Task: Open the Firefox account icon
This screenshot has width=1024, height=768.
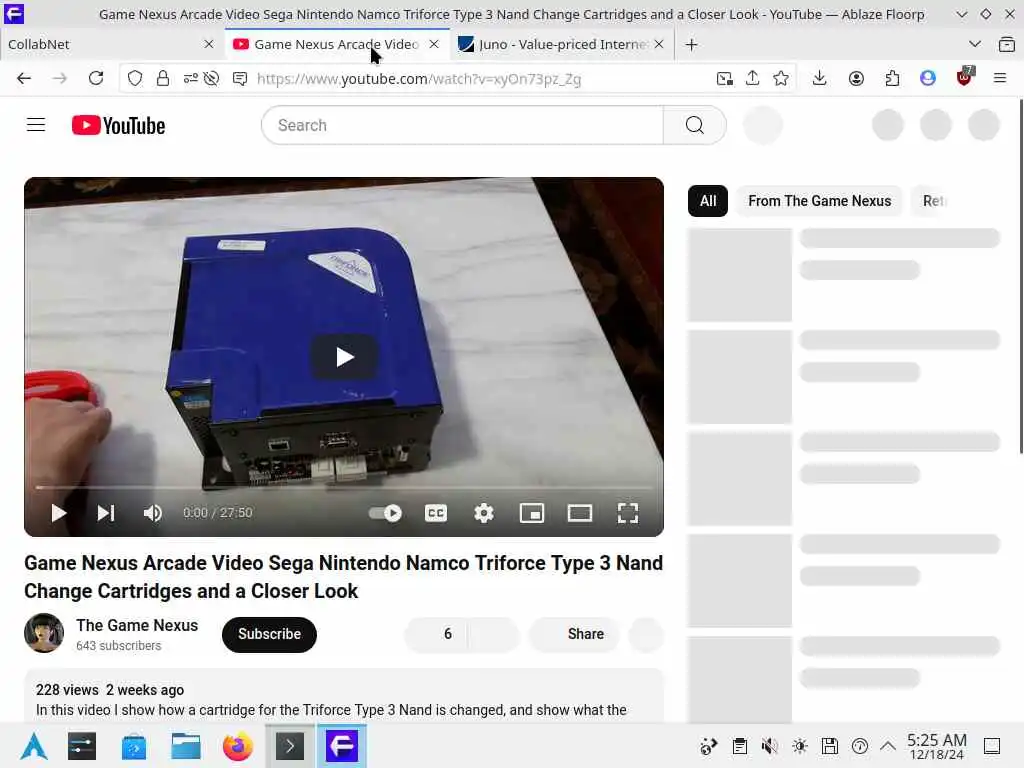Action: click(856, 78)
